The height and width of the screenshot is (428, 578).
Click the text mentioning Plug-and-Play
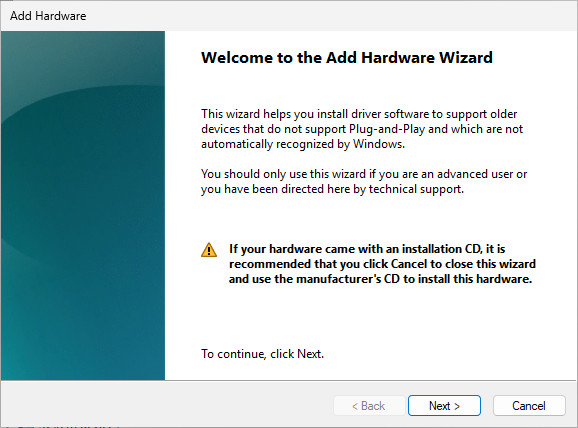pyautogui.click(x=362, y=129)
